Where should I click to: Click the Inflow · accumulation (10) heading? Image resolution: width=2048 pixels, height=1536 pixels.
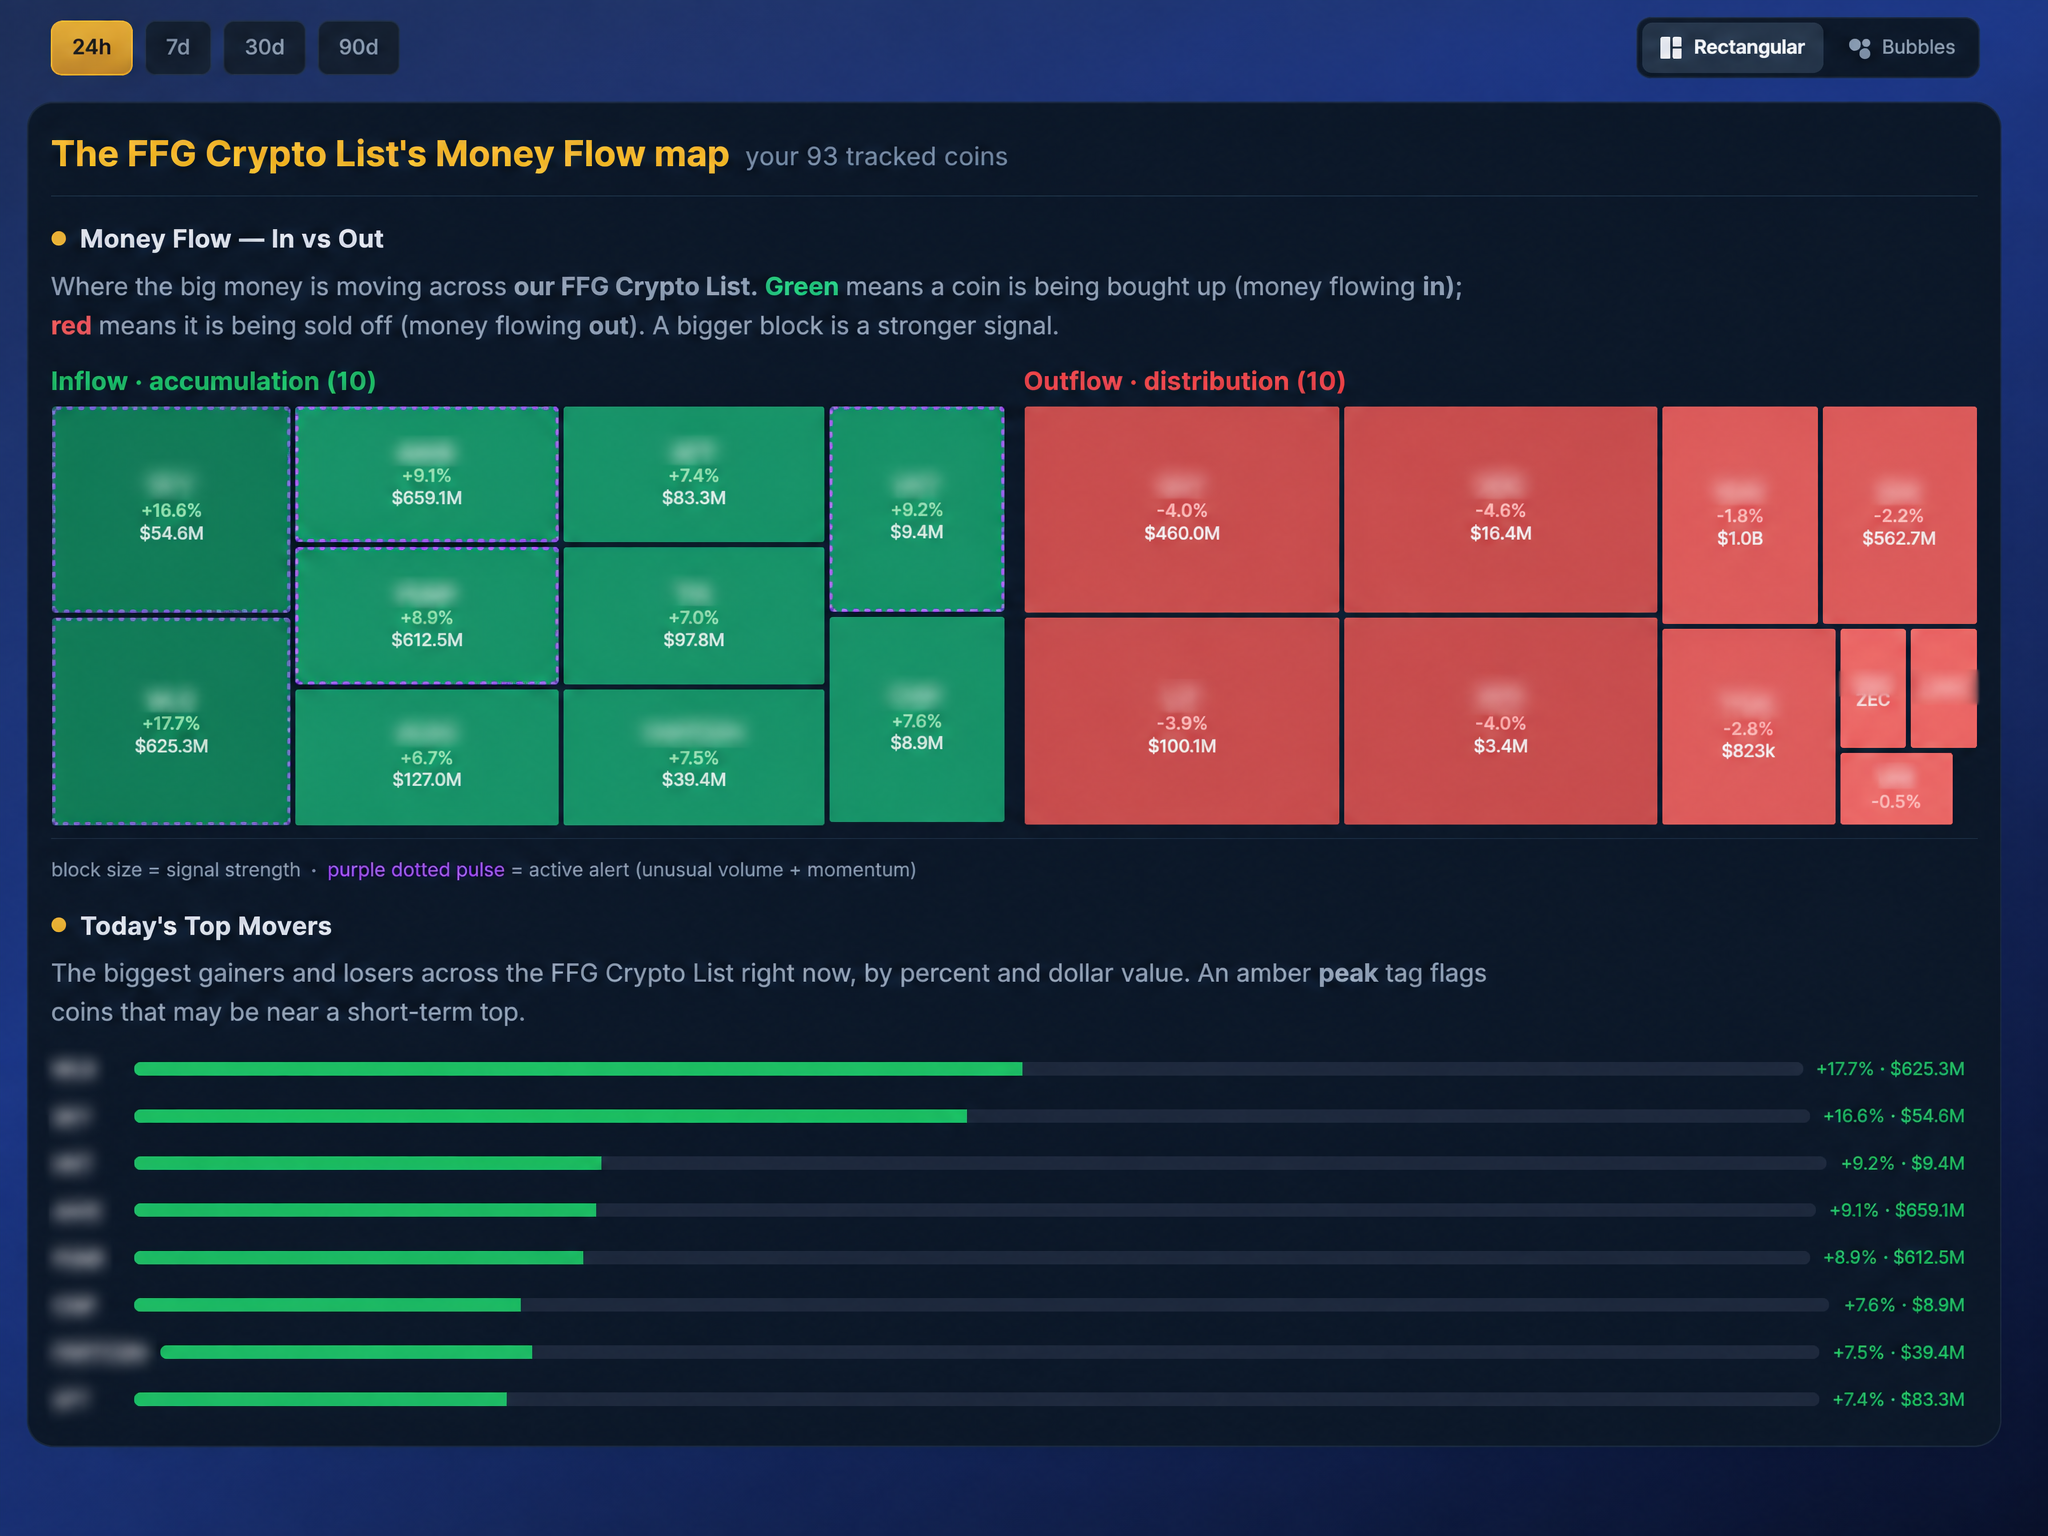tap(213, 381)
